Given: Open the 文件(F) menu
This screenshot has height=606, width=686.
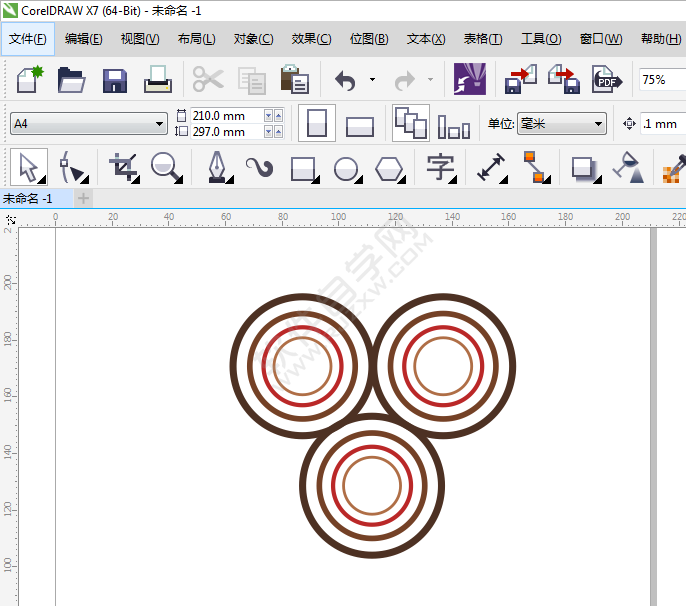Looking at the screenshot, I should click(28, 39).
